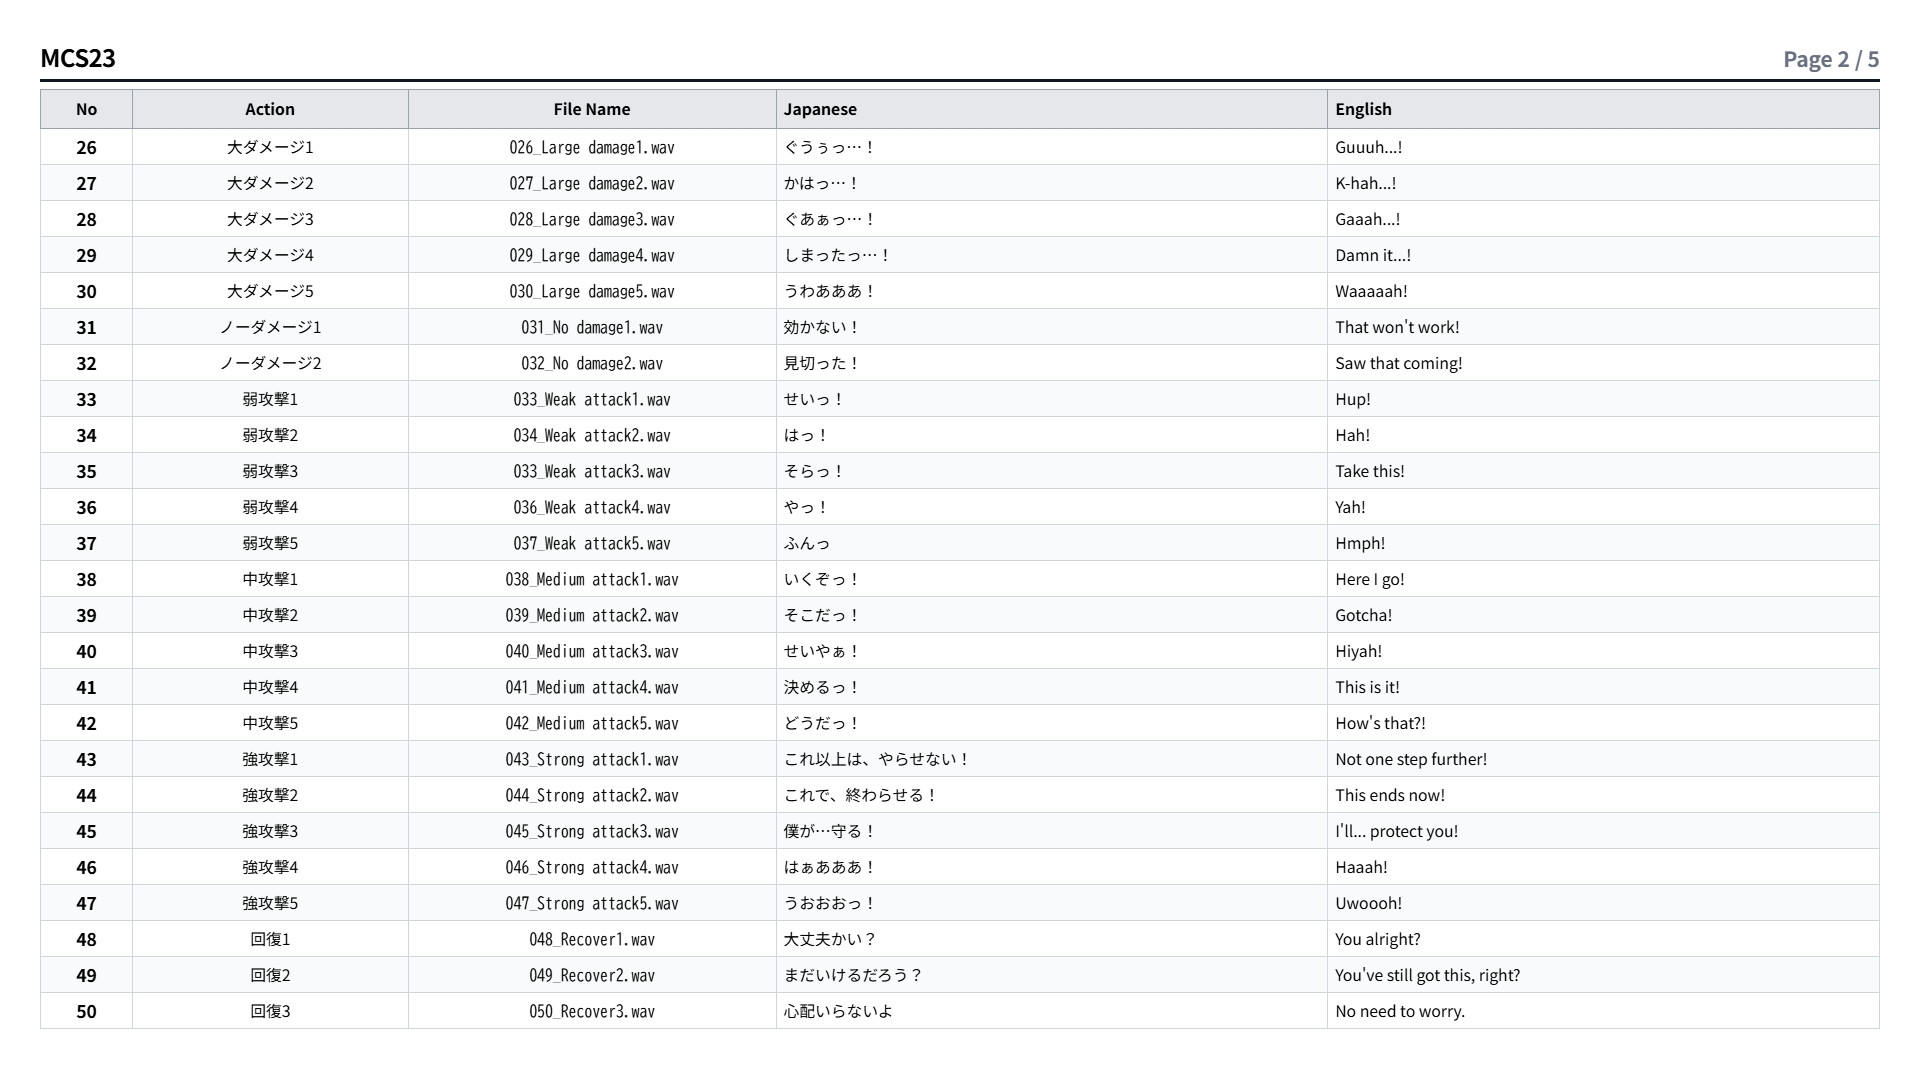Image resolution: width=1920 pixels, height=1080 pixels.
Task: Select the 'Here I go!' English cell
Action: [x=1603, y=579]
